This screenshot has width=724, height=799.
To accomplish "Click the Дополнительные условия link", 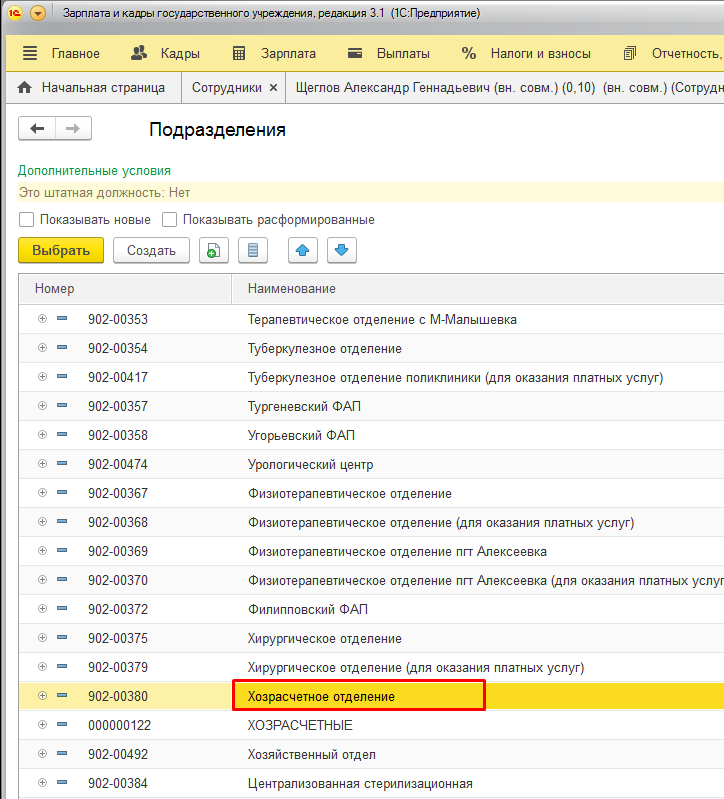I will click(x=94, y=171).
